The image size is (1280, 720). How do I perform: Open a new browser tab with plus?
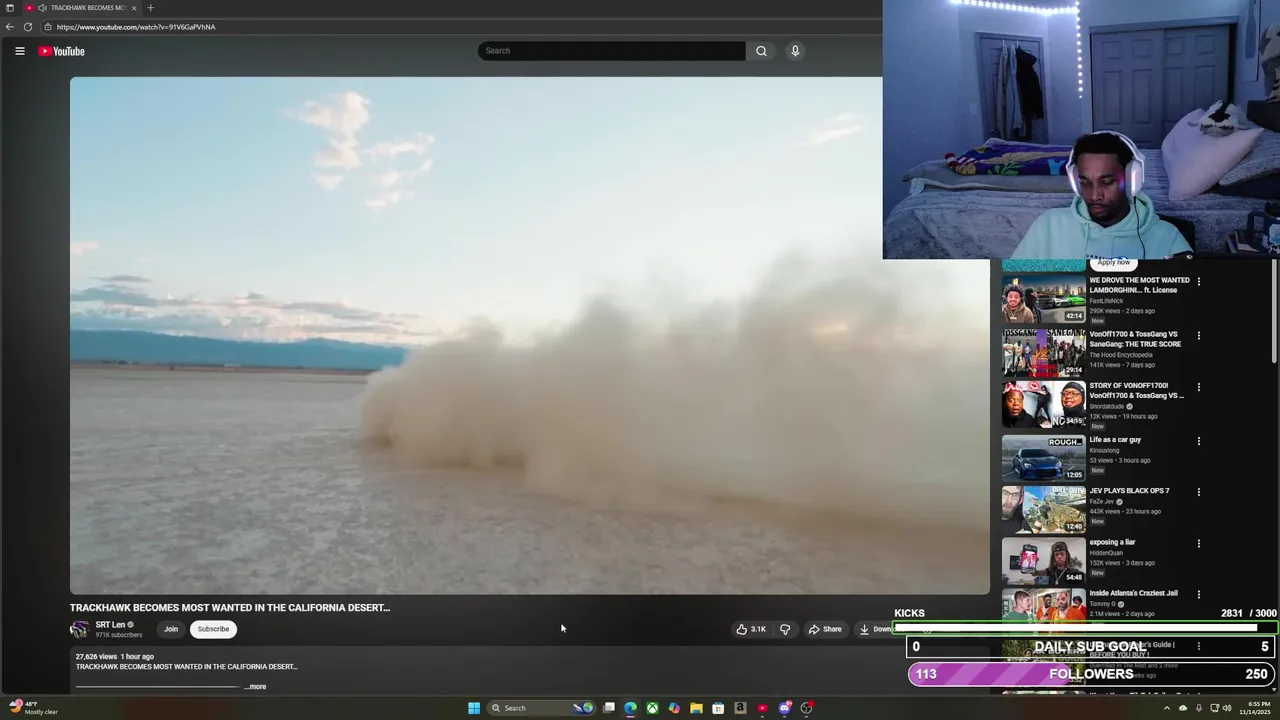[150, 8]
